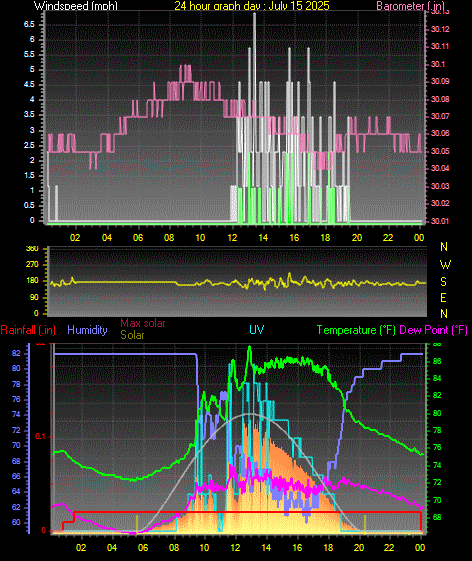The image size is (472, 561).
Task: Click the 'Max solar' legend label
Action: coord(143,323)
